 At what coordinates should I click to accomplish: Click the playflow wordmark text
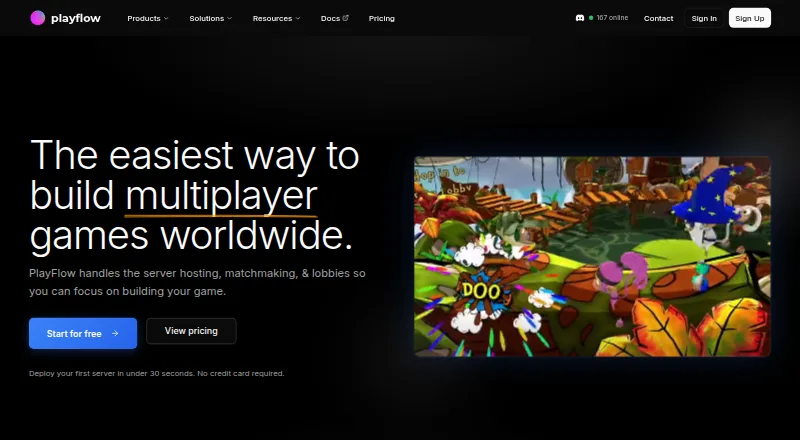(x=76, y=18)
